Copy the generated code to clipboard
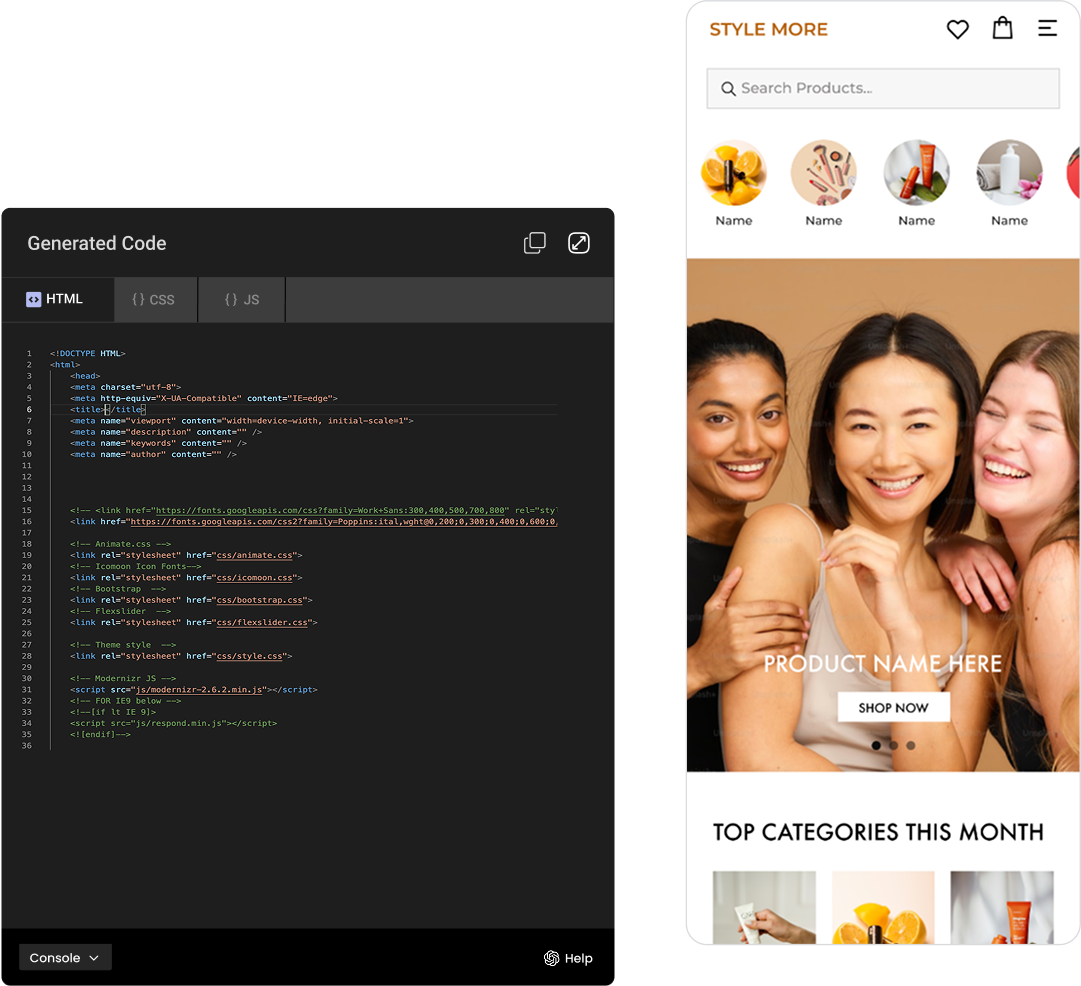This screenshot has width=1081, height=986. 535,243
